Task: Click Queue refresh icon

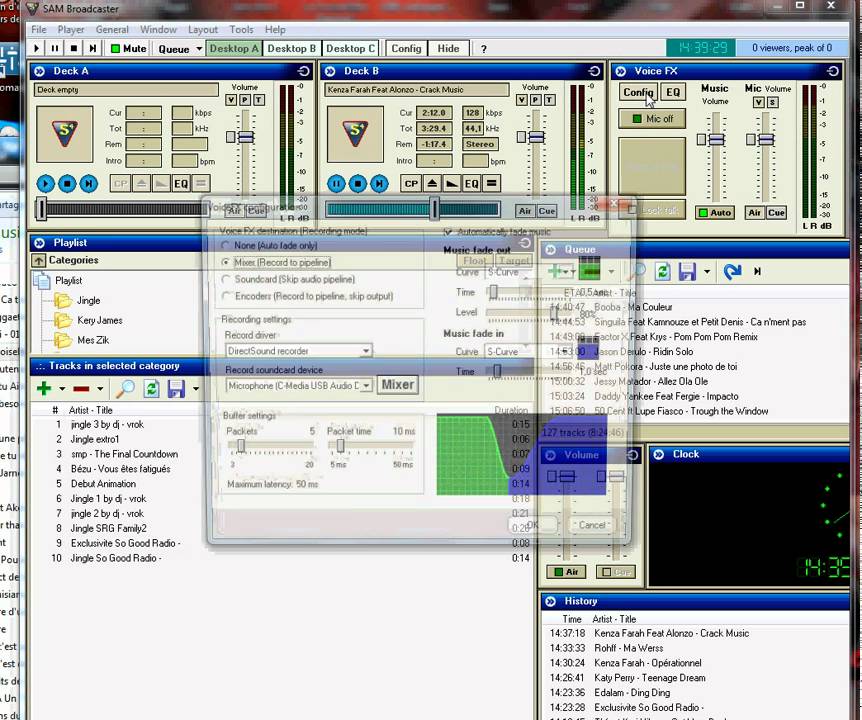Action: coord(662,272)
